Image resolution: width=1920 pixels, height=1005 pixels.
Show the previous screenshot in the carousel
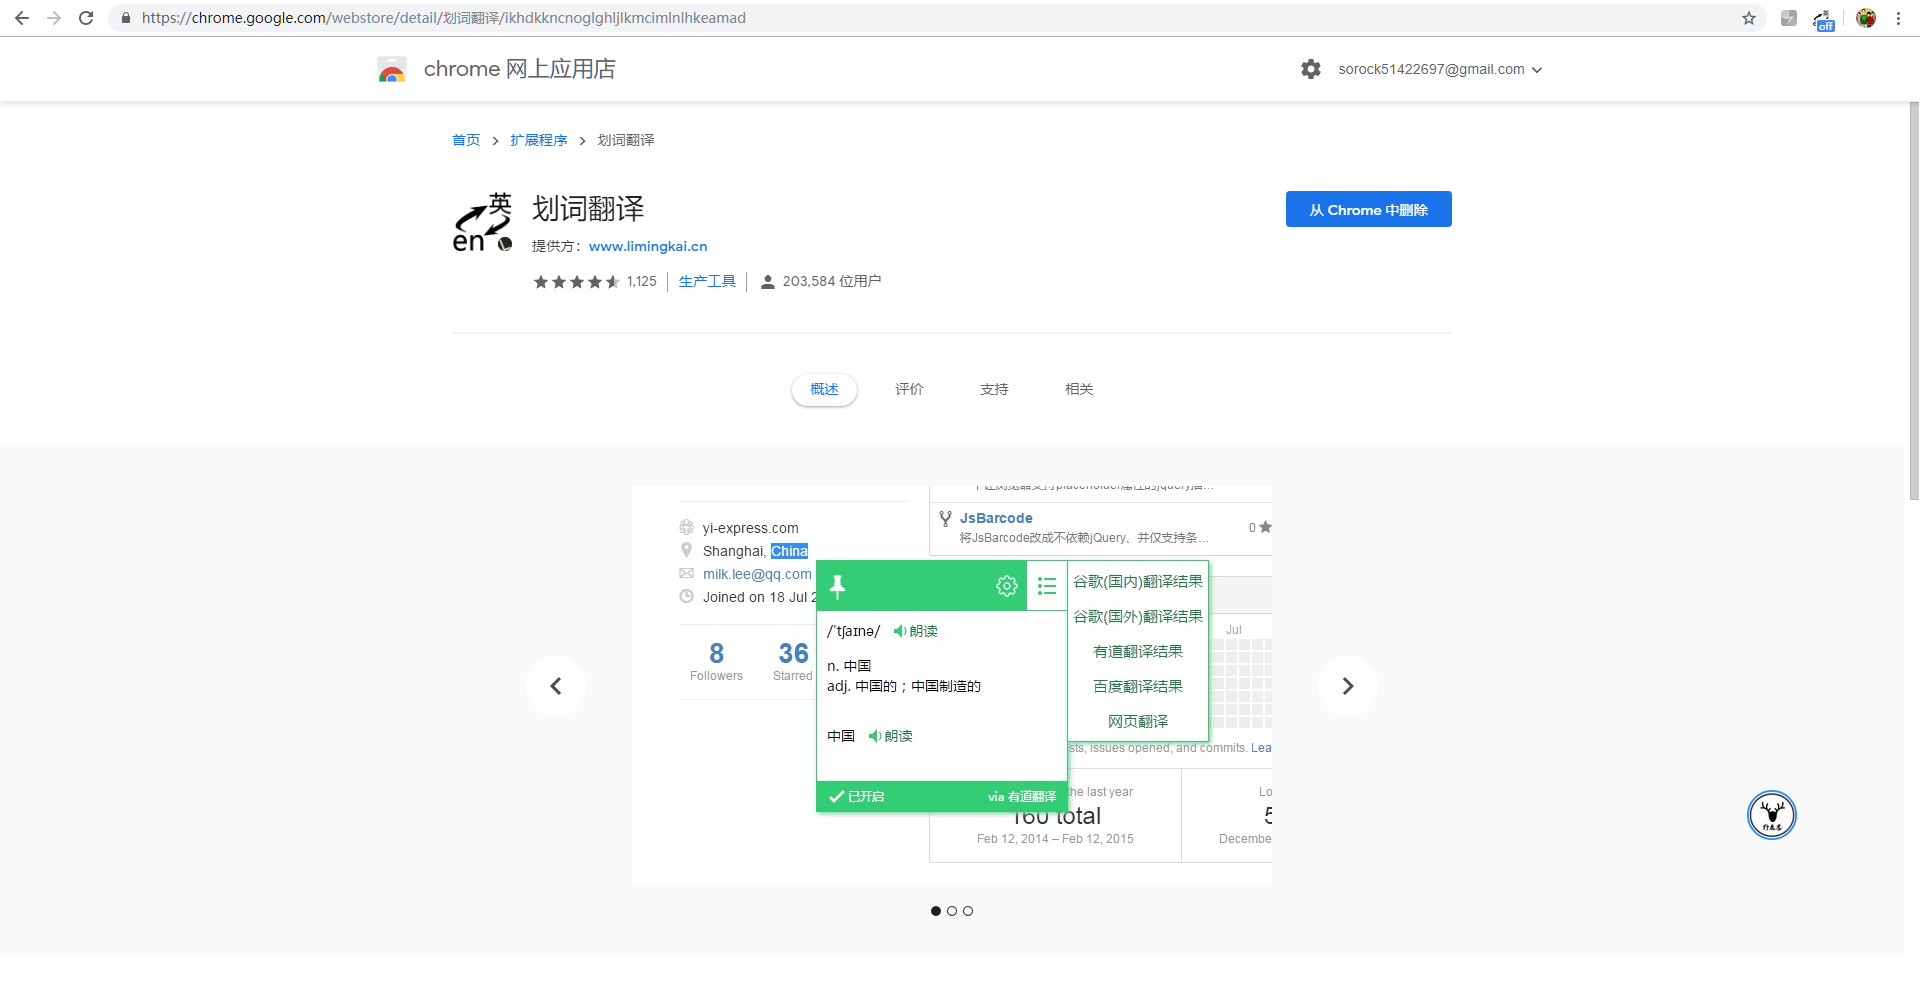pos(556,686)
